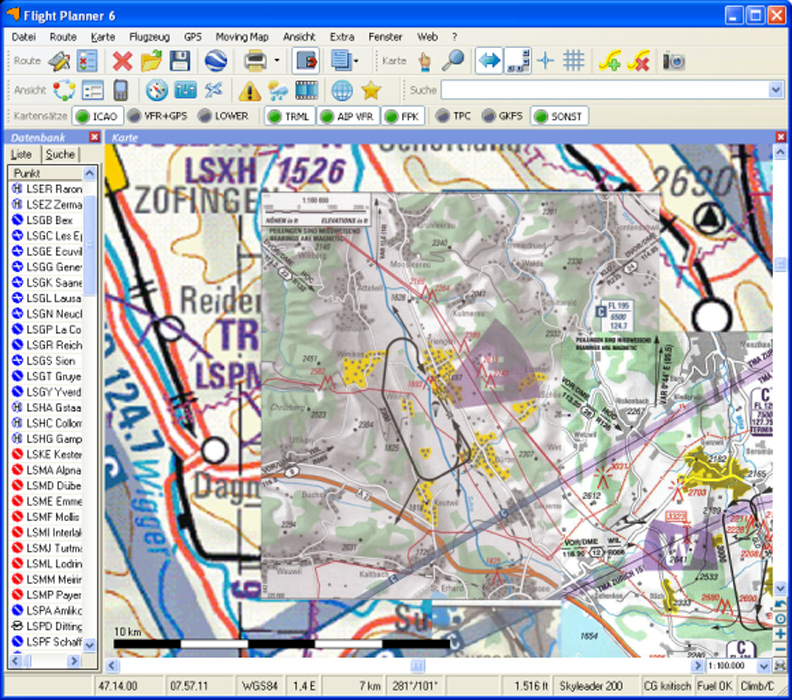
Task: Select LSGS Sion in the list
Action: click(46, 361)
